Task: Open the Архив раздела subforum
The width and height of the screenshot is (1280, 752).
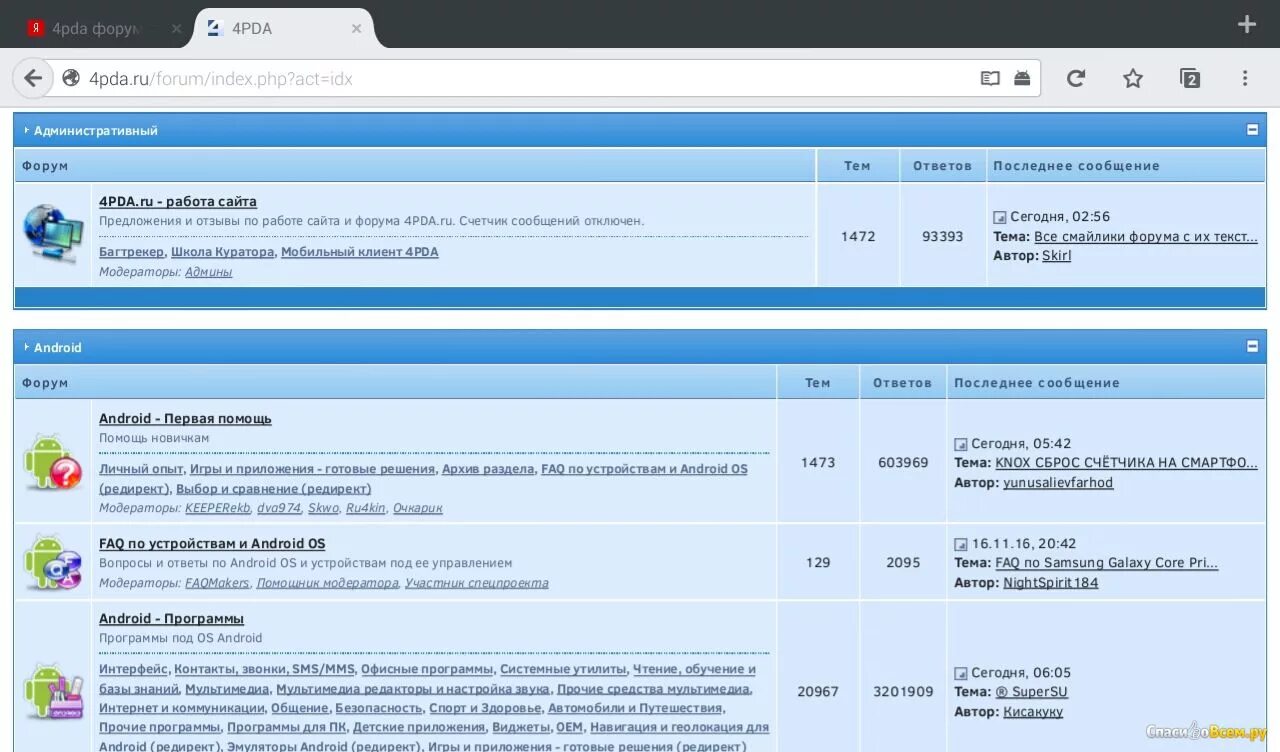Action: coord(488,469)
